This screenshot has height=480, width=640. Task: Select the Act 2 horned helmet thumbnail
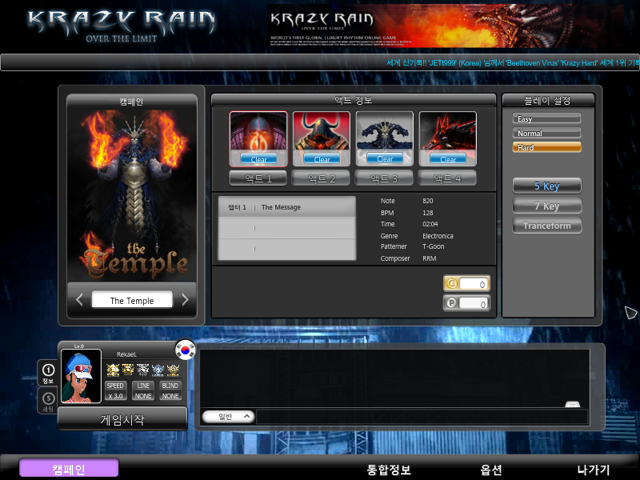322,139
